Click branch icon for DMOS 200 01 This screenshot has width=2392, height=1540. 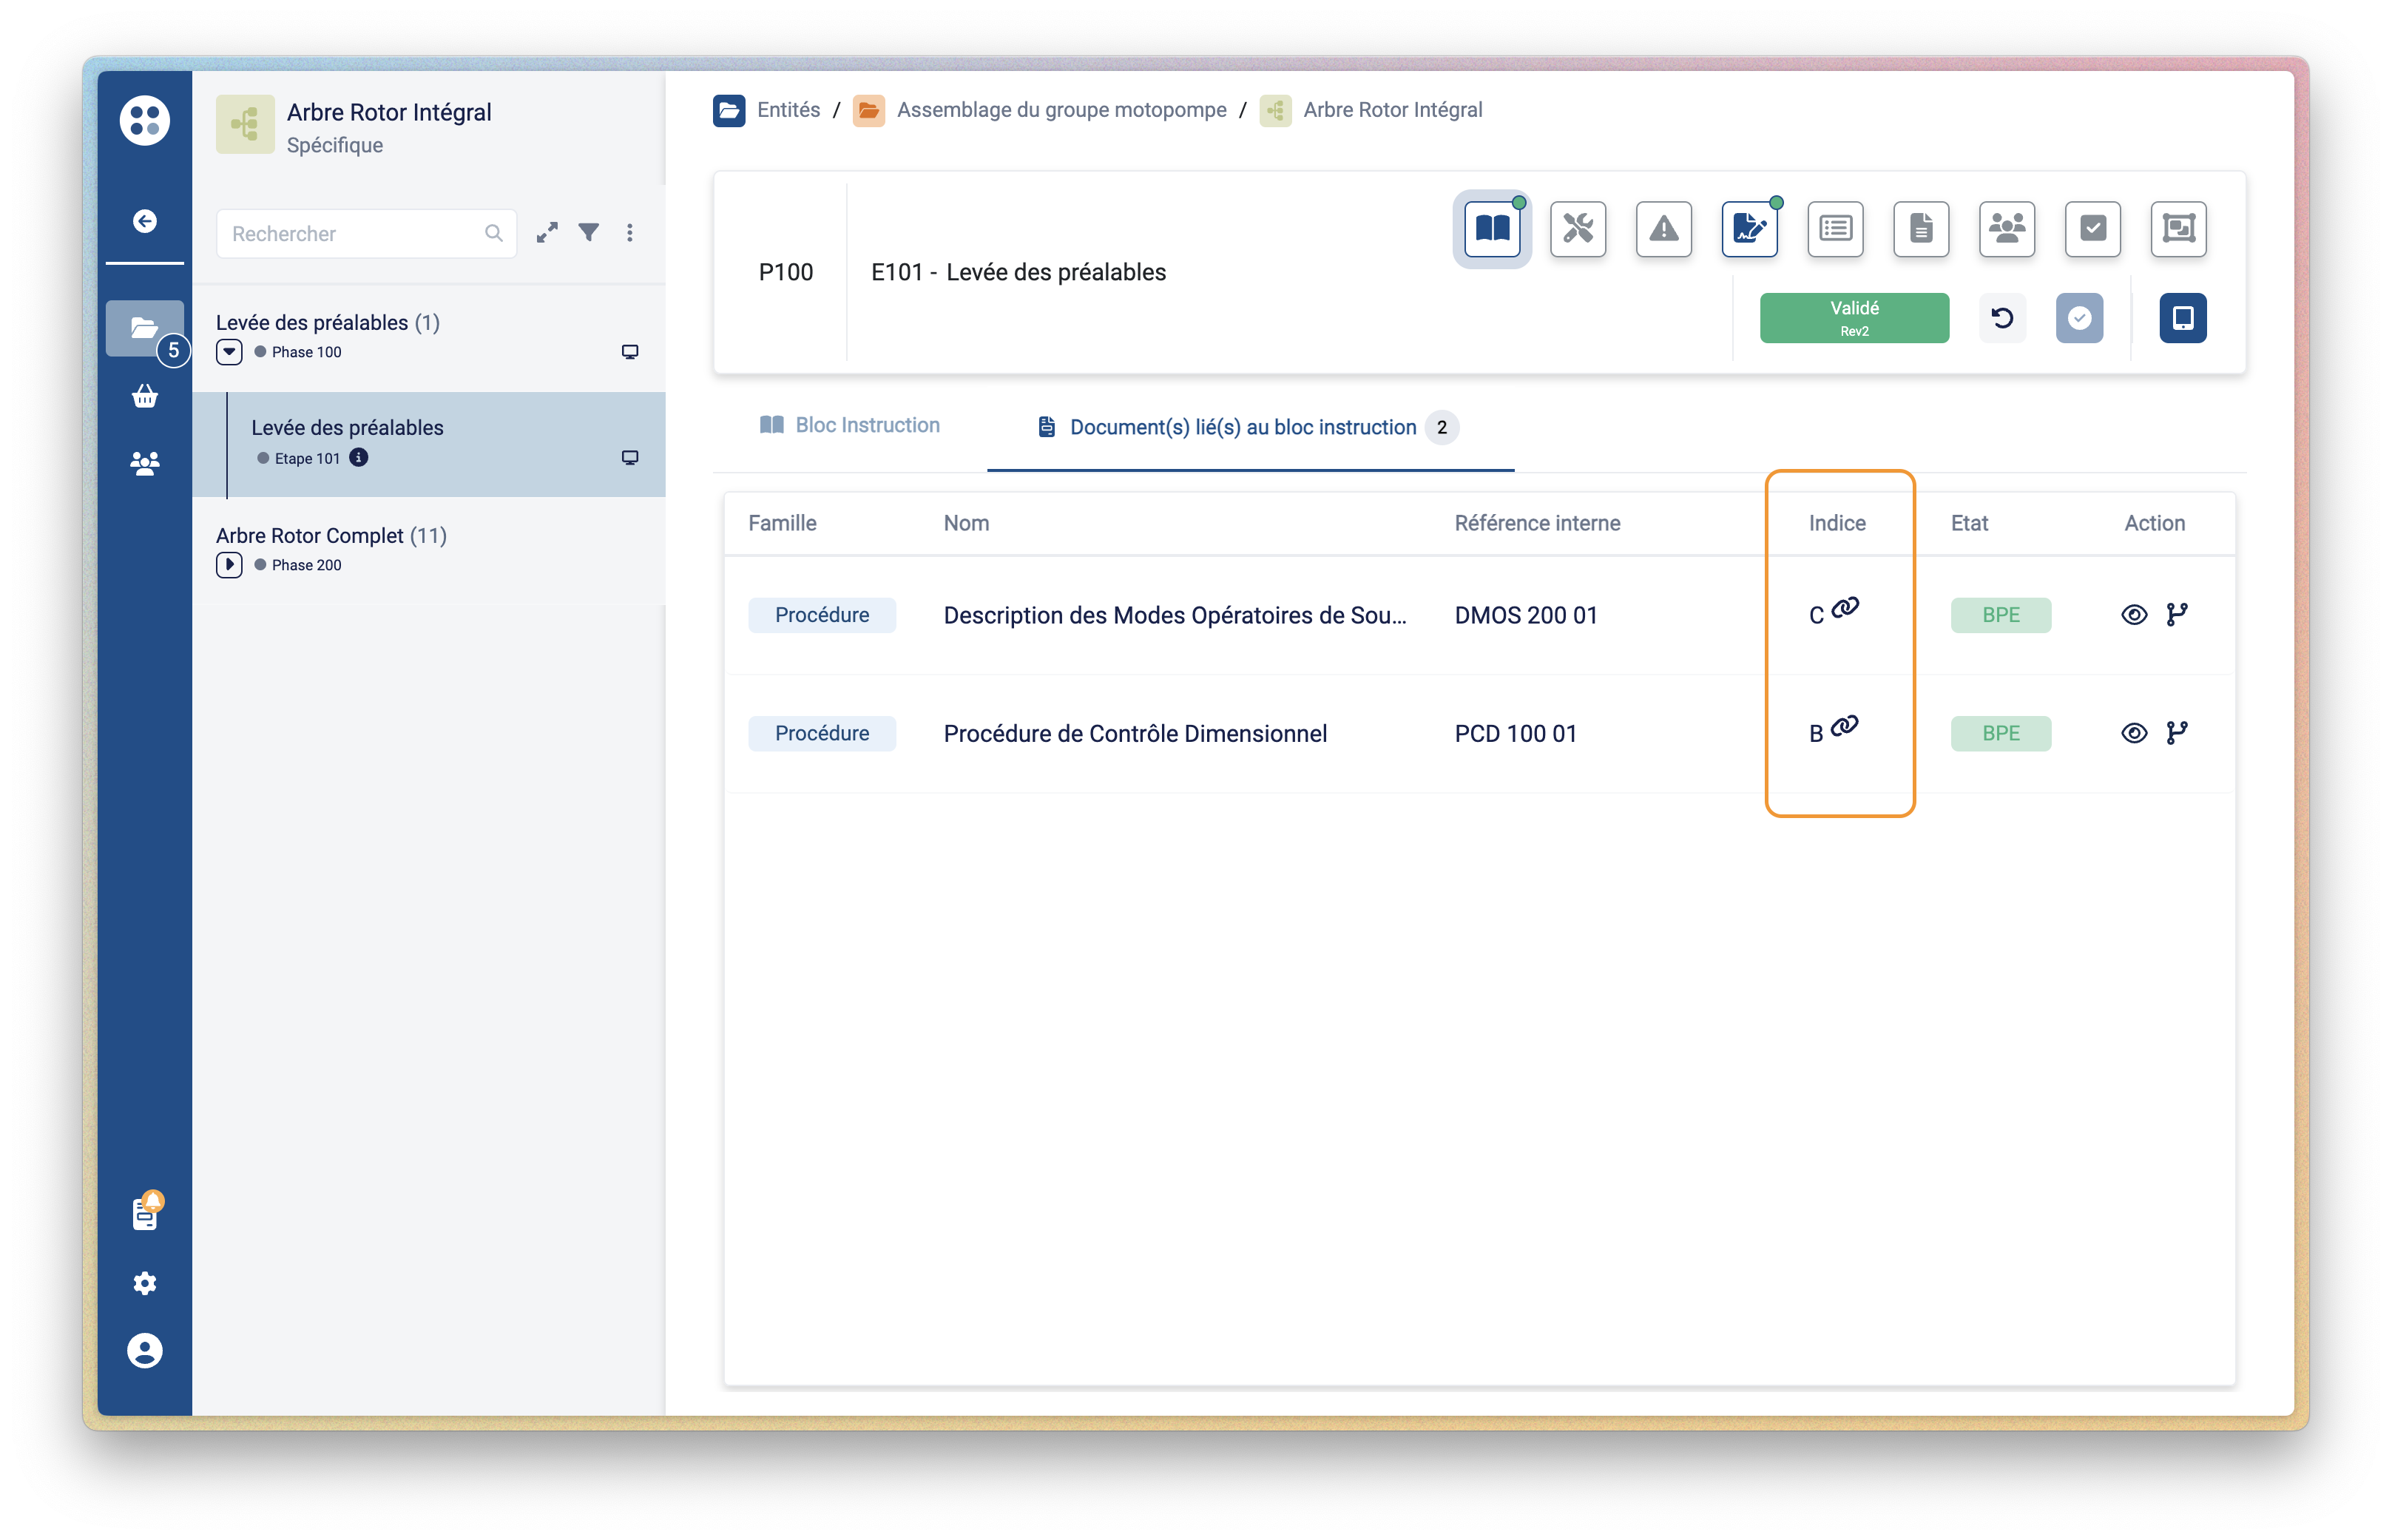pyautogui.click(x=2176, y=614)
